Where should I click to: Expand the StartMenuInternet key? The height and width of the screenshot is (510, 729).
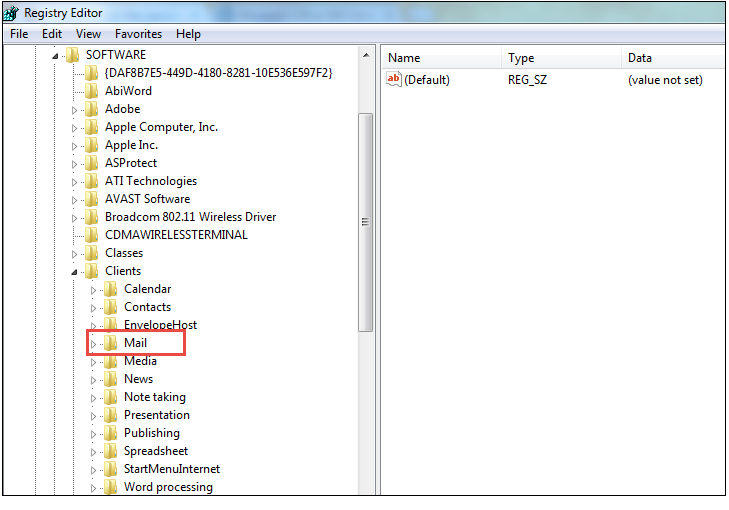pos(93,470)
